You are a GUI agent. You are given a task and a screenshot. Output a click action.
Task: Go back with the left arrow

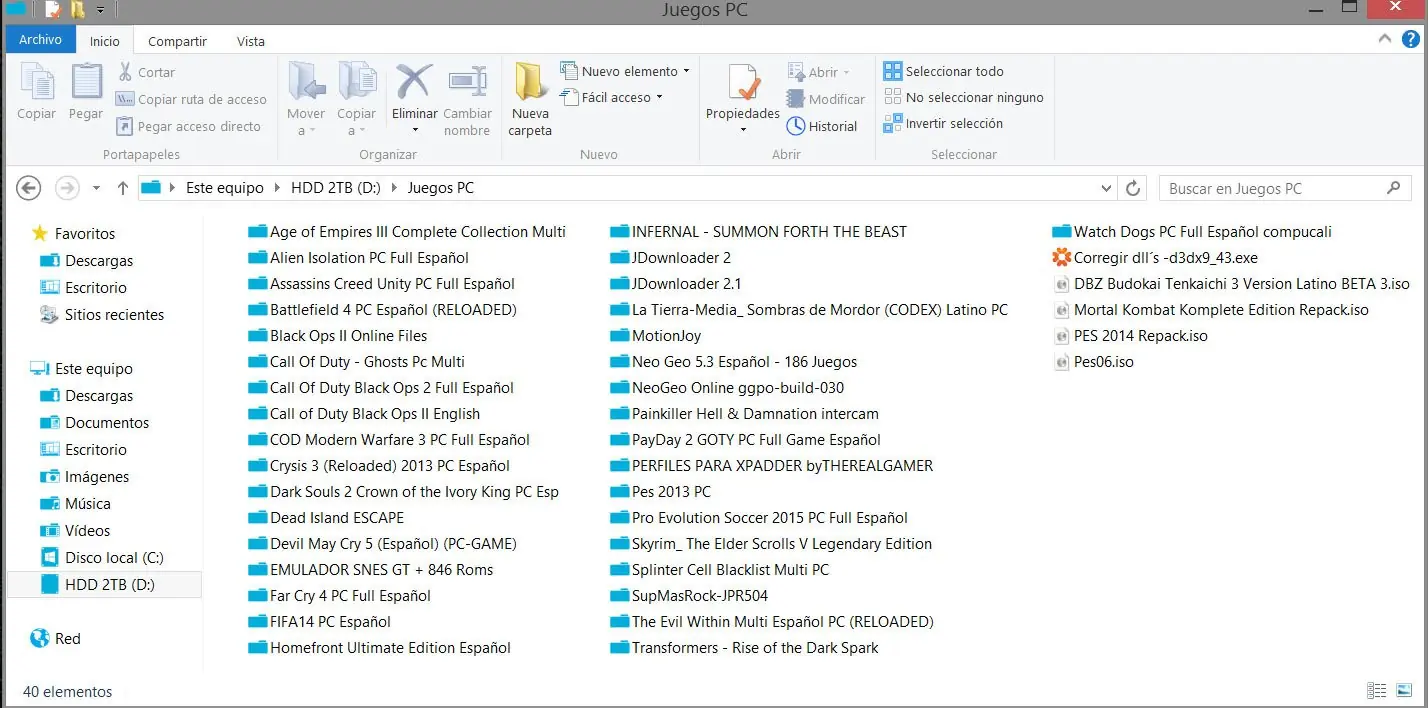click(x=29, y=188)
